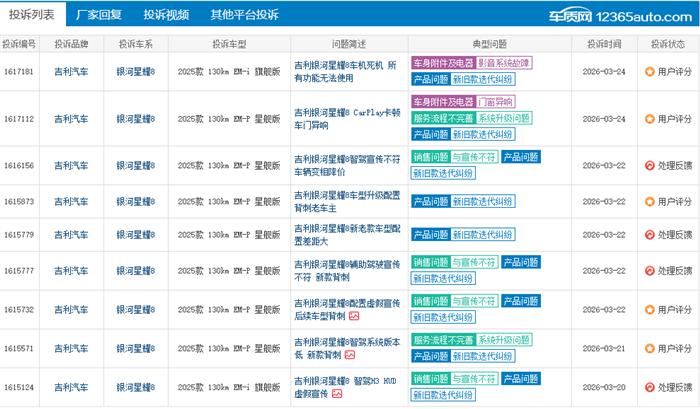Switch to the 厂家回复 tab

[x=98, y=15]
